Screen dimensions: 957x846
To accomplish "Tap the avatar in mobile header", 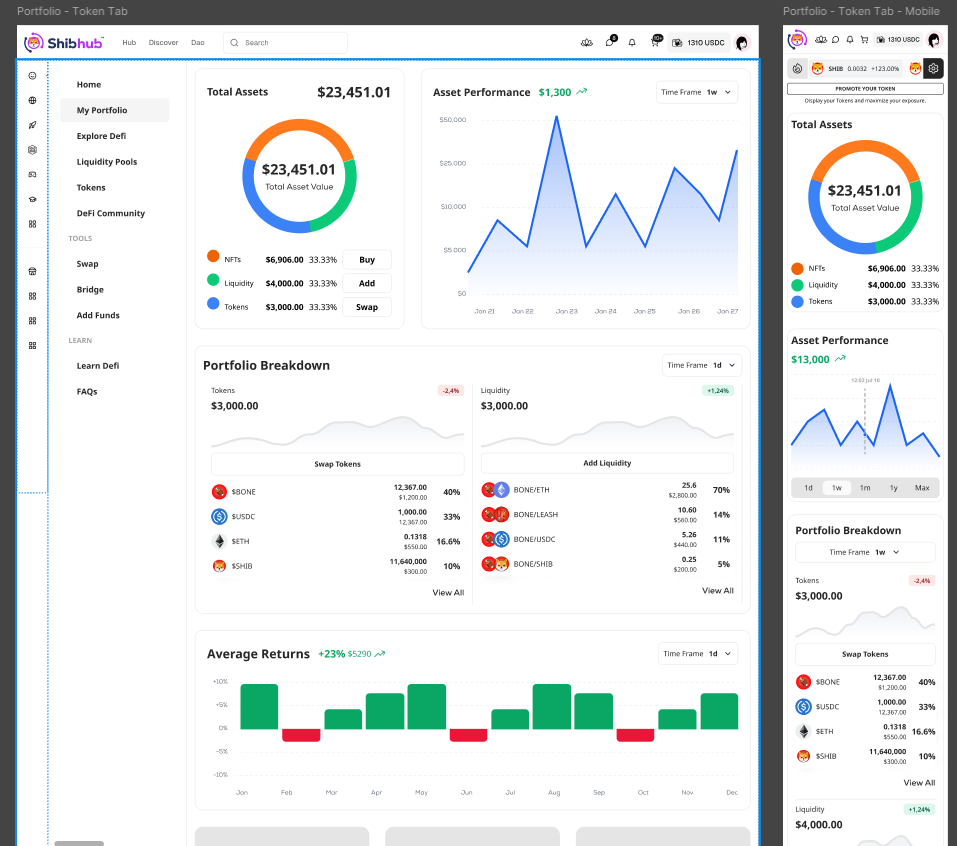I will click(934, 40).
